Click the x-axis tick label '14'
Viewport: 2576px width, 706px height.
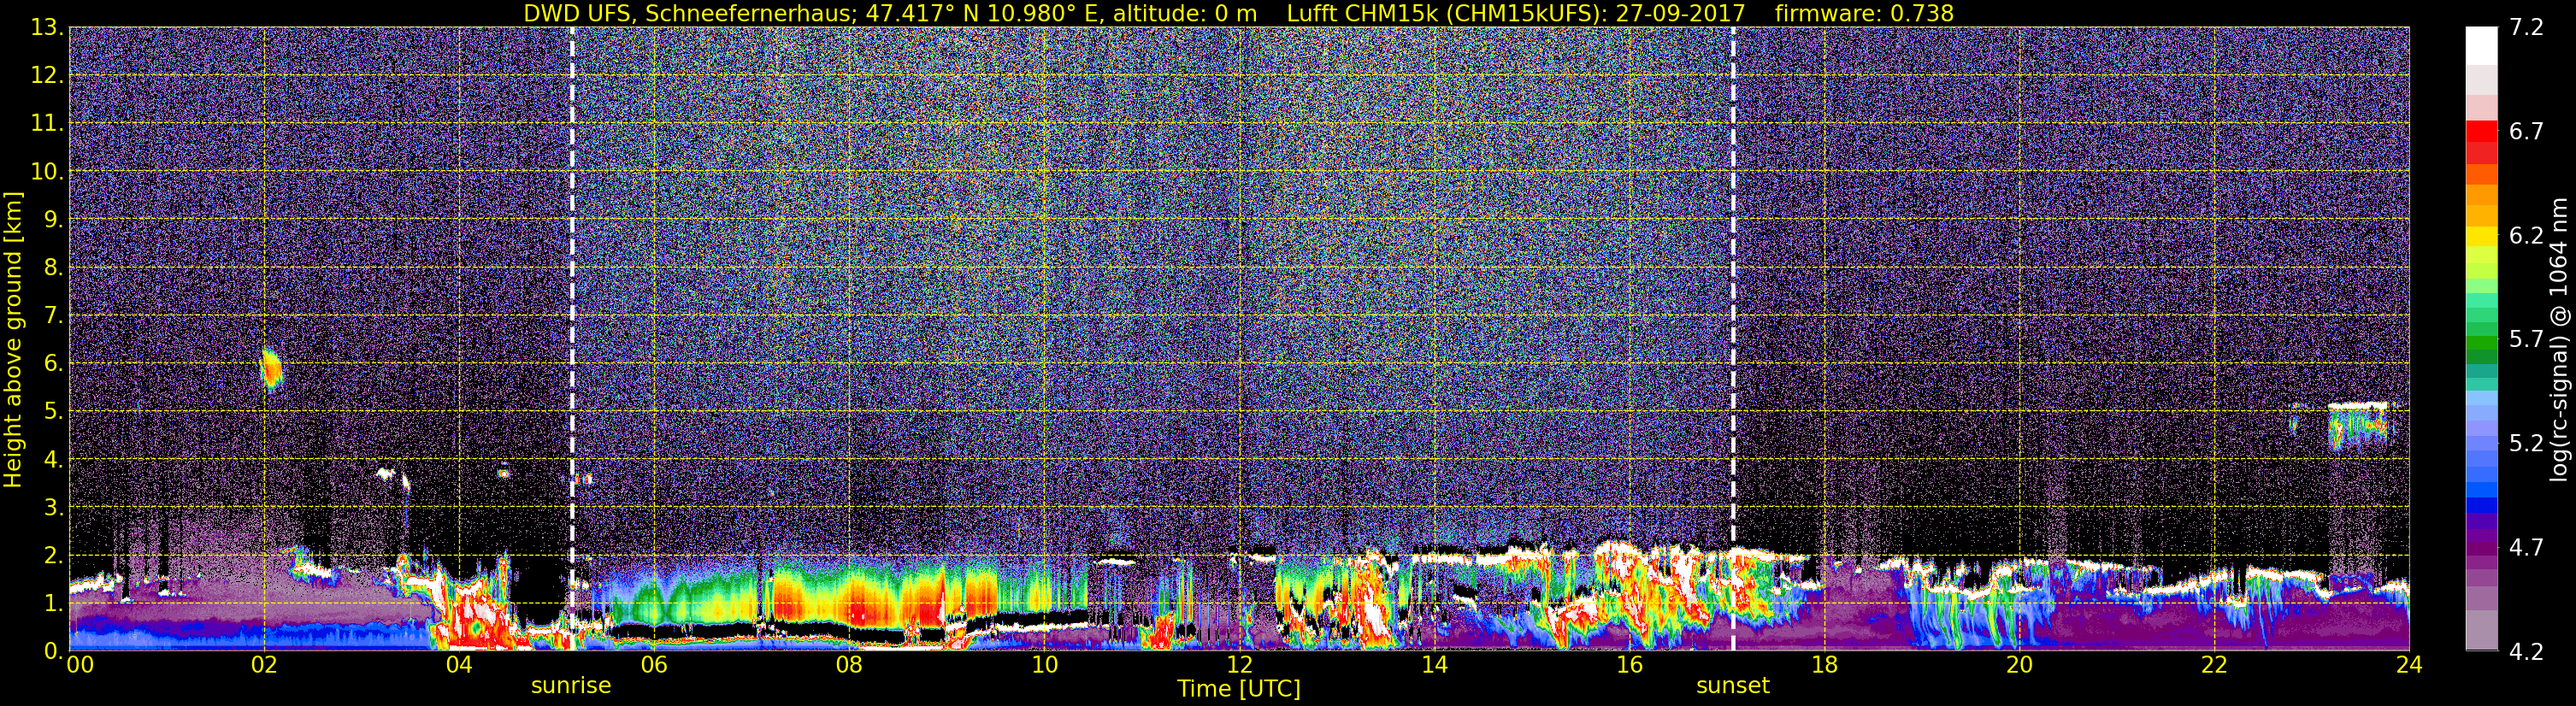click(1434, 665)
